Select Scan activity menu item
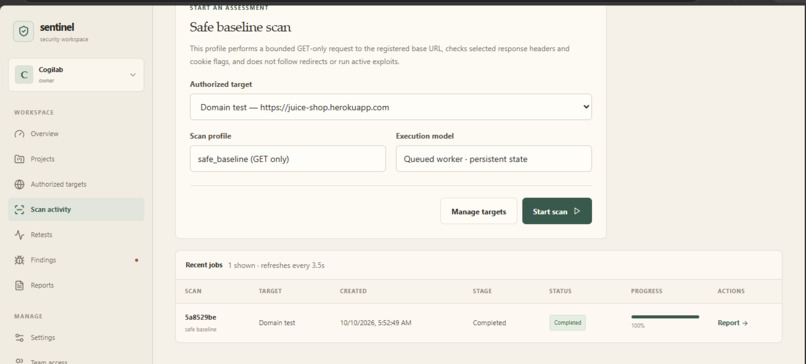Viewport: 806px width, 364px height. click(76, 209)
